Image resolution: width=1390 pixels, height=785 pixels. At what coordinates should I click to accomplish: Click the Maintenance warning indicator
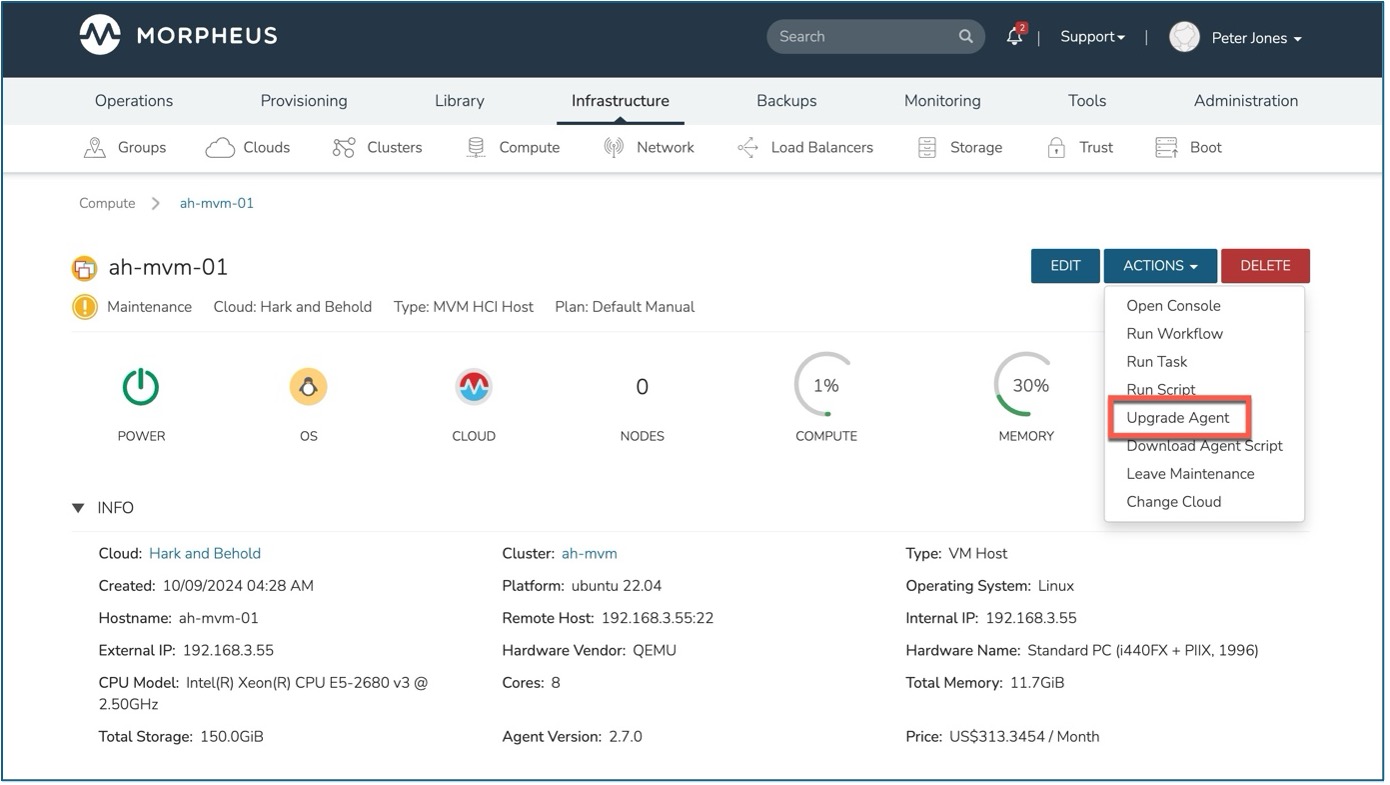[x=84, y=306]
